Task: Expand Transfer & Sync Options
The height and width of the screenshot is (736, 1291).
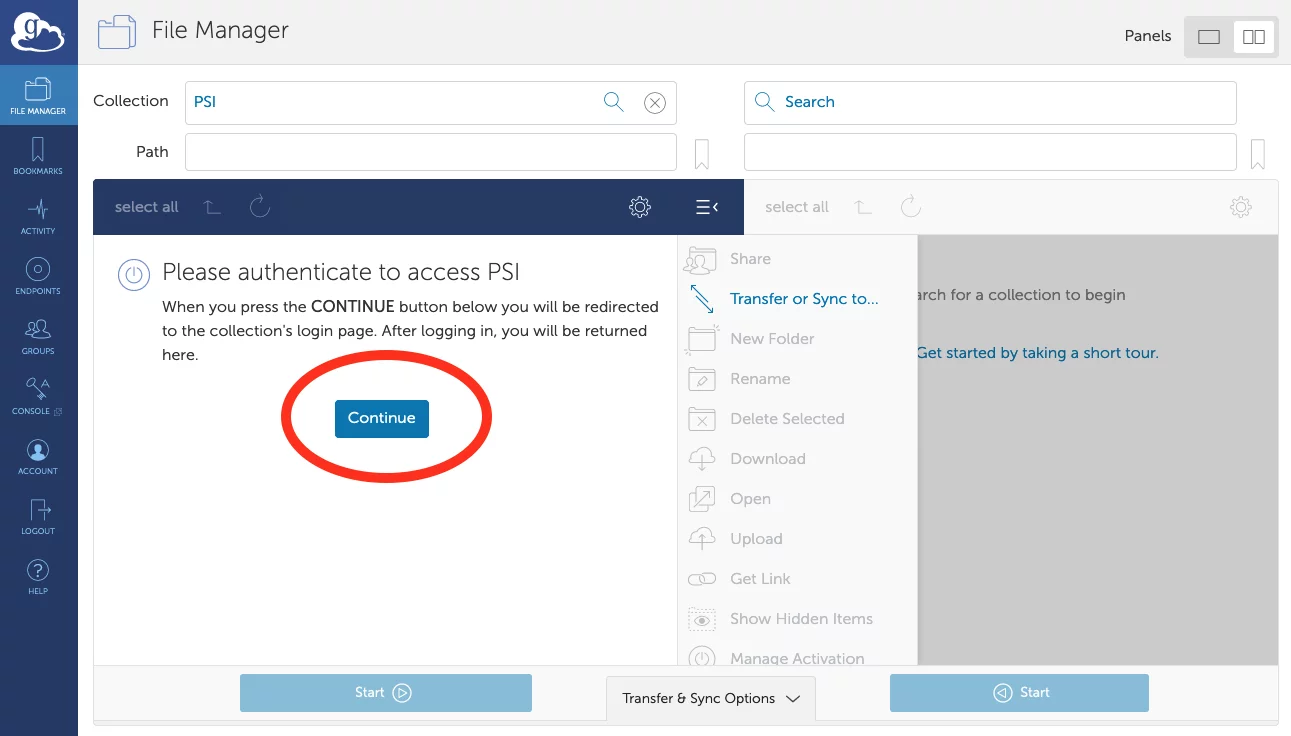Action: click(711, 698)
